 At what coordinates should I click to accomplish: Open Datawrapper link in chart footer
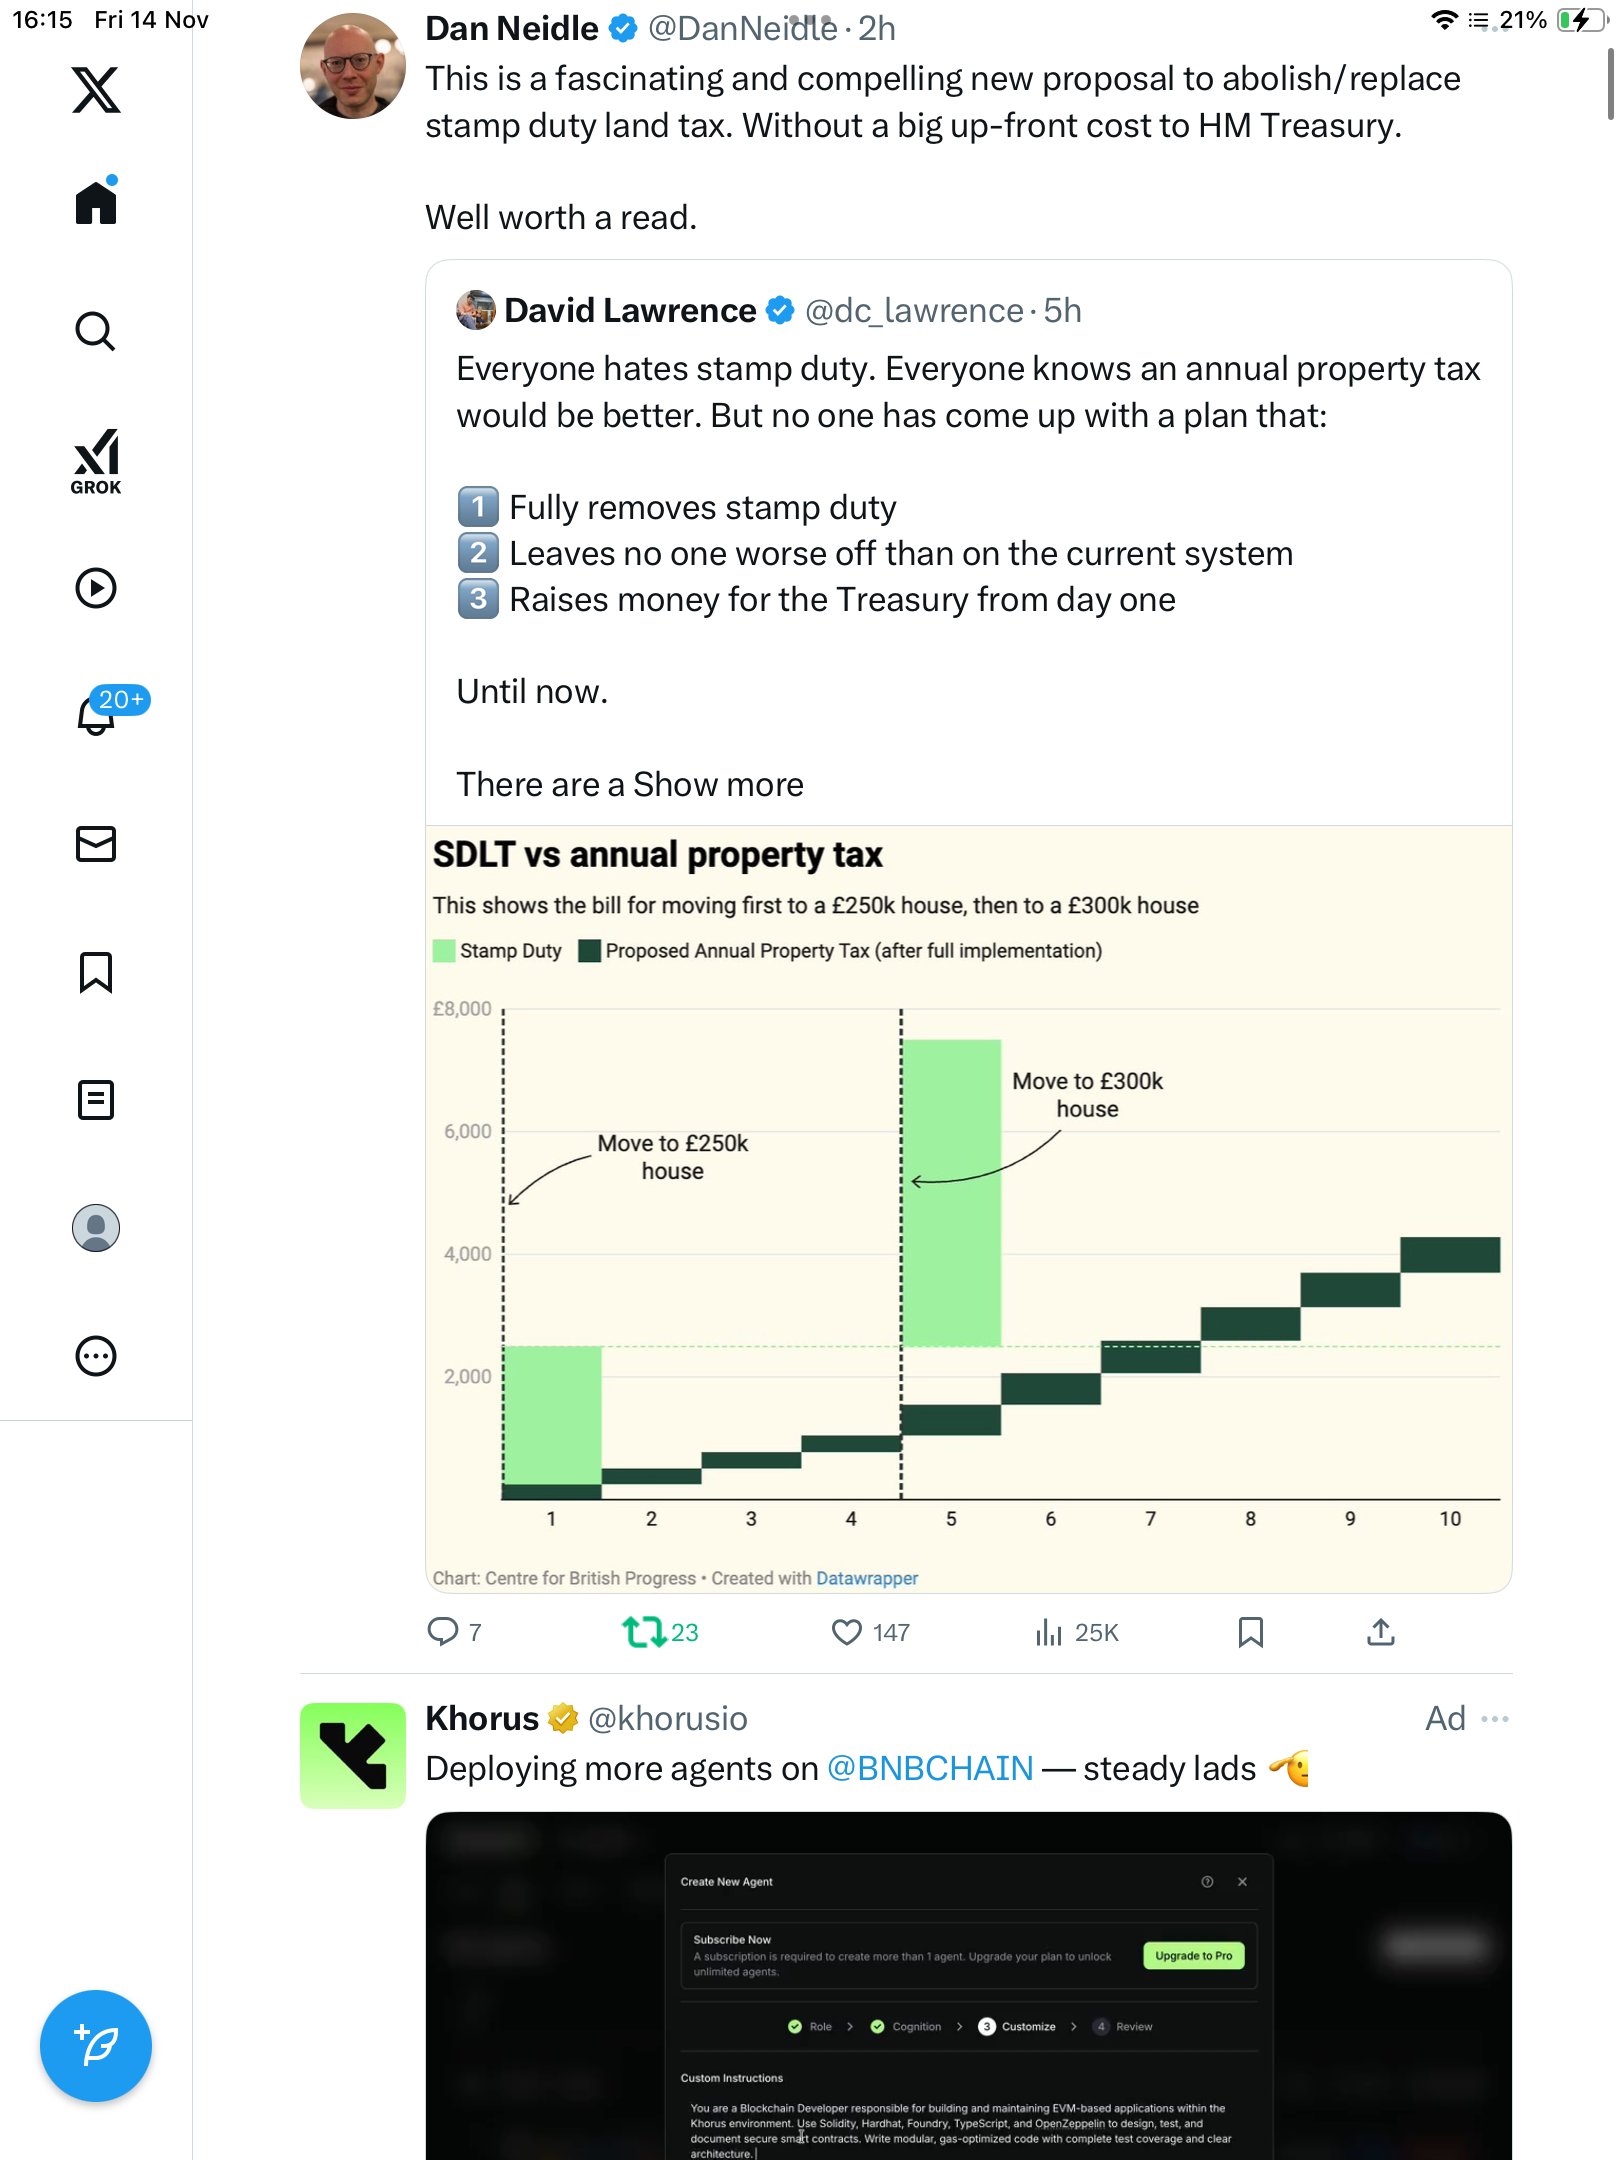click(x=866, y=1578)
